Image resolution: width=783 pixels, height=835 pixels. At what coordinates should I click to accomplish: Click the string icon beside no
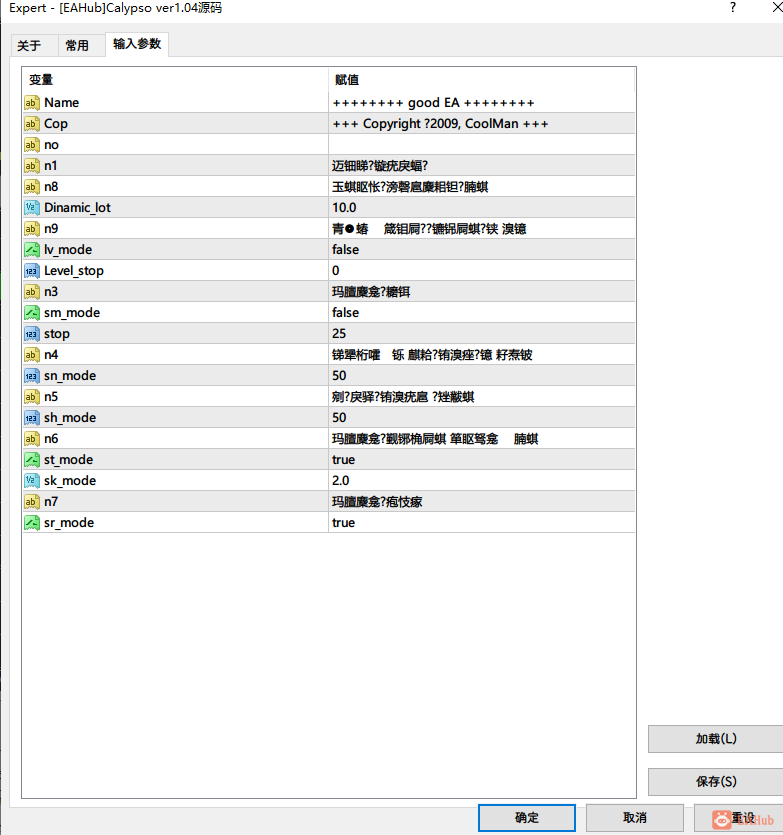32,145
